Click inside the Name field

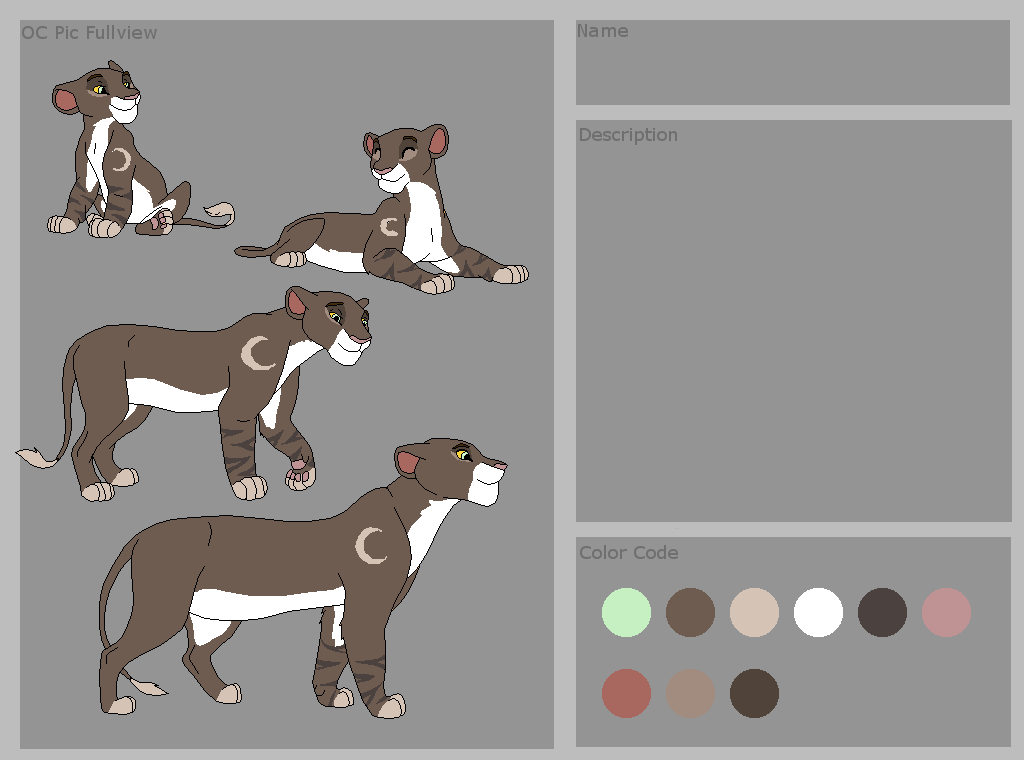792,70
